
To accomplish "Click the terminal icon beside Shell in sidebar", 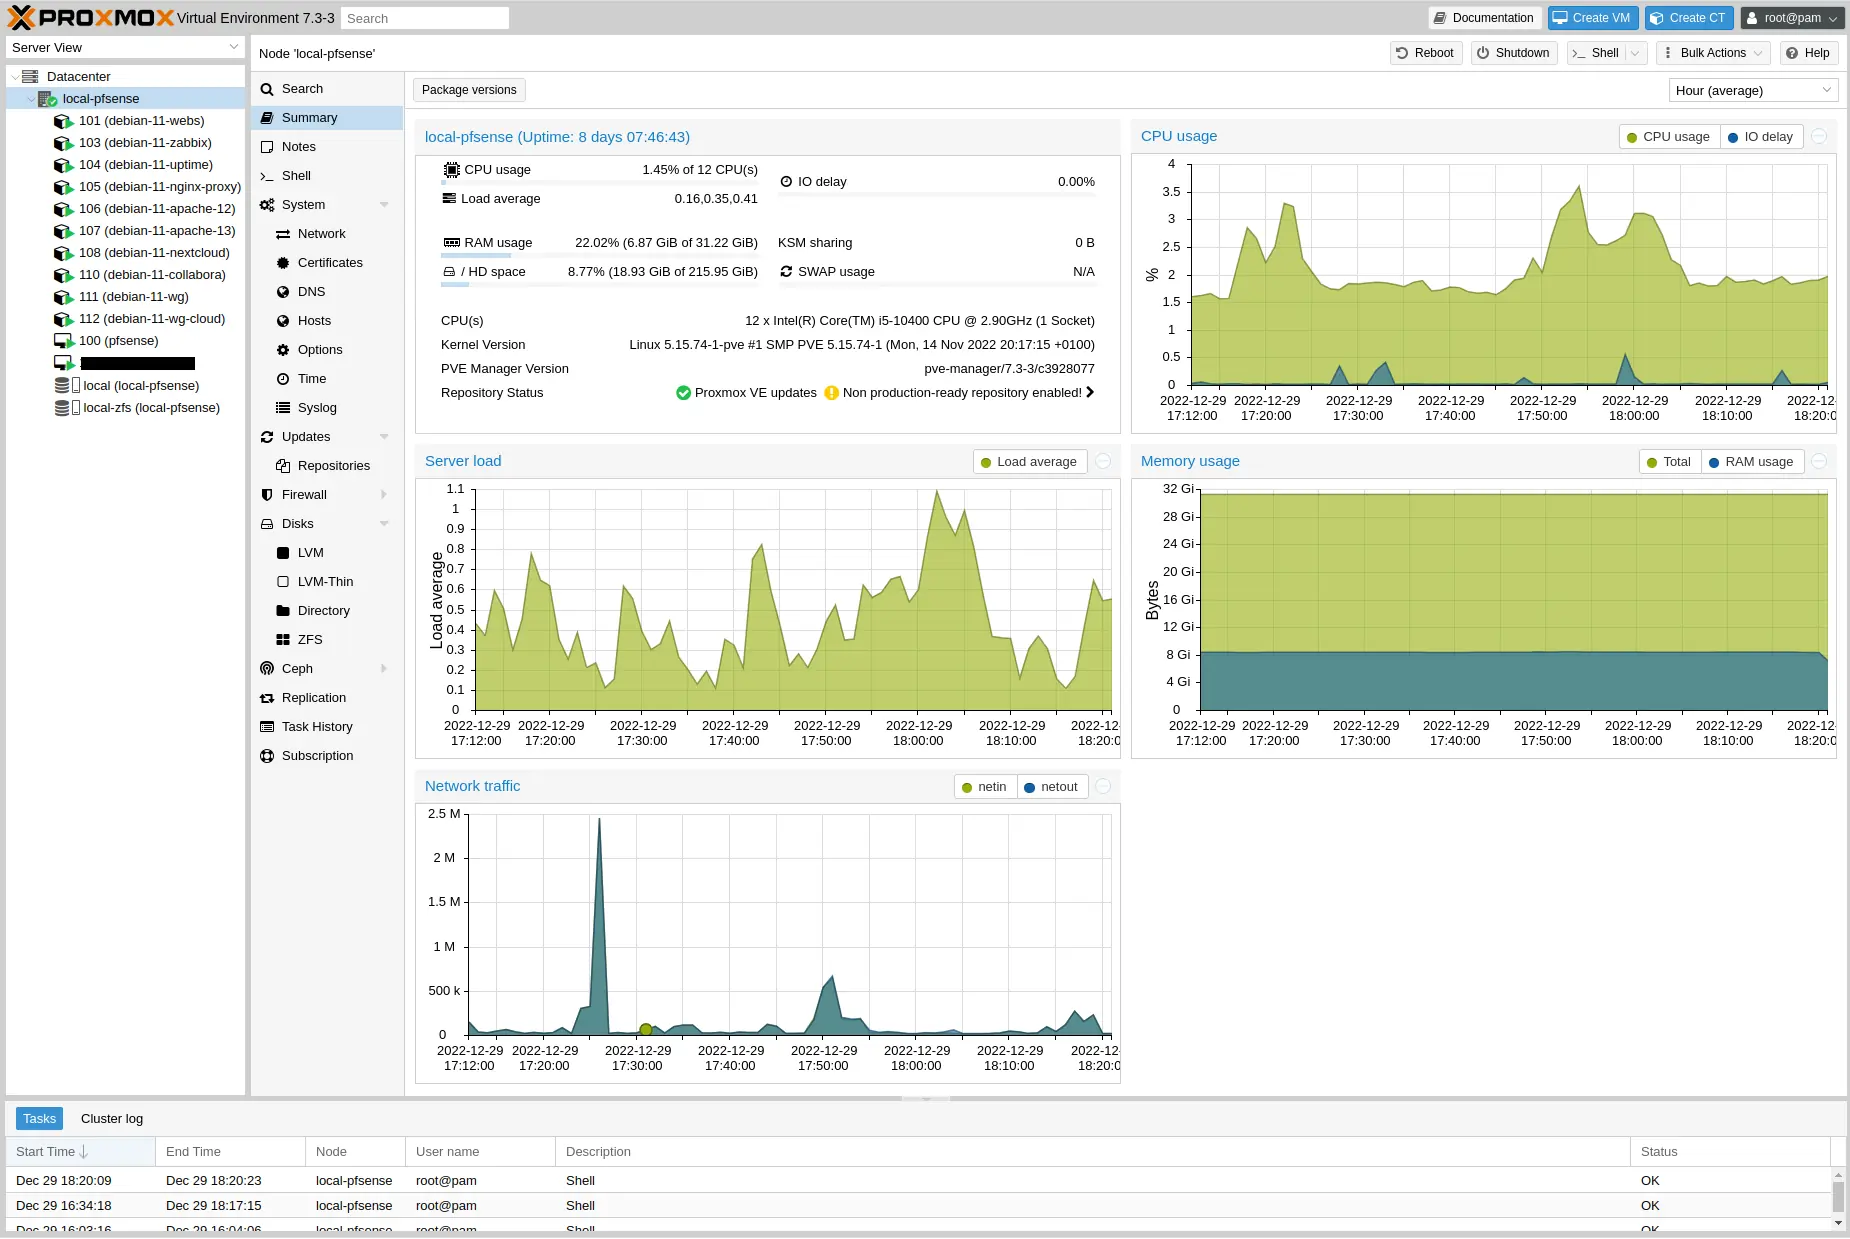I will 267,176.
